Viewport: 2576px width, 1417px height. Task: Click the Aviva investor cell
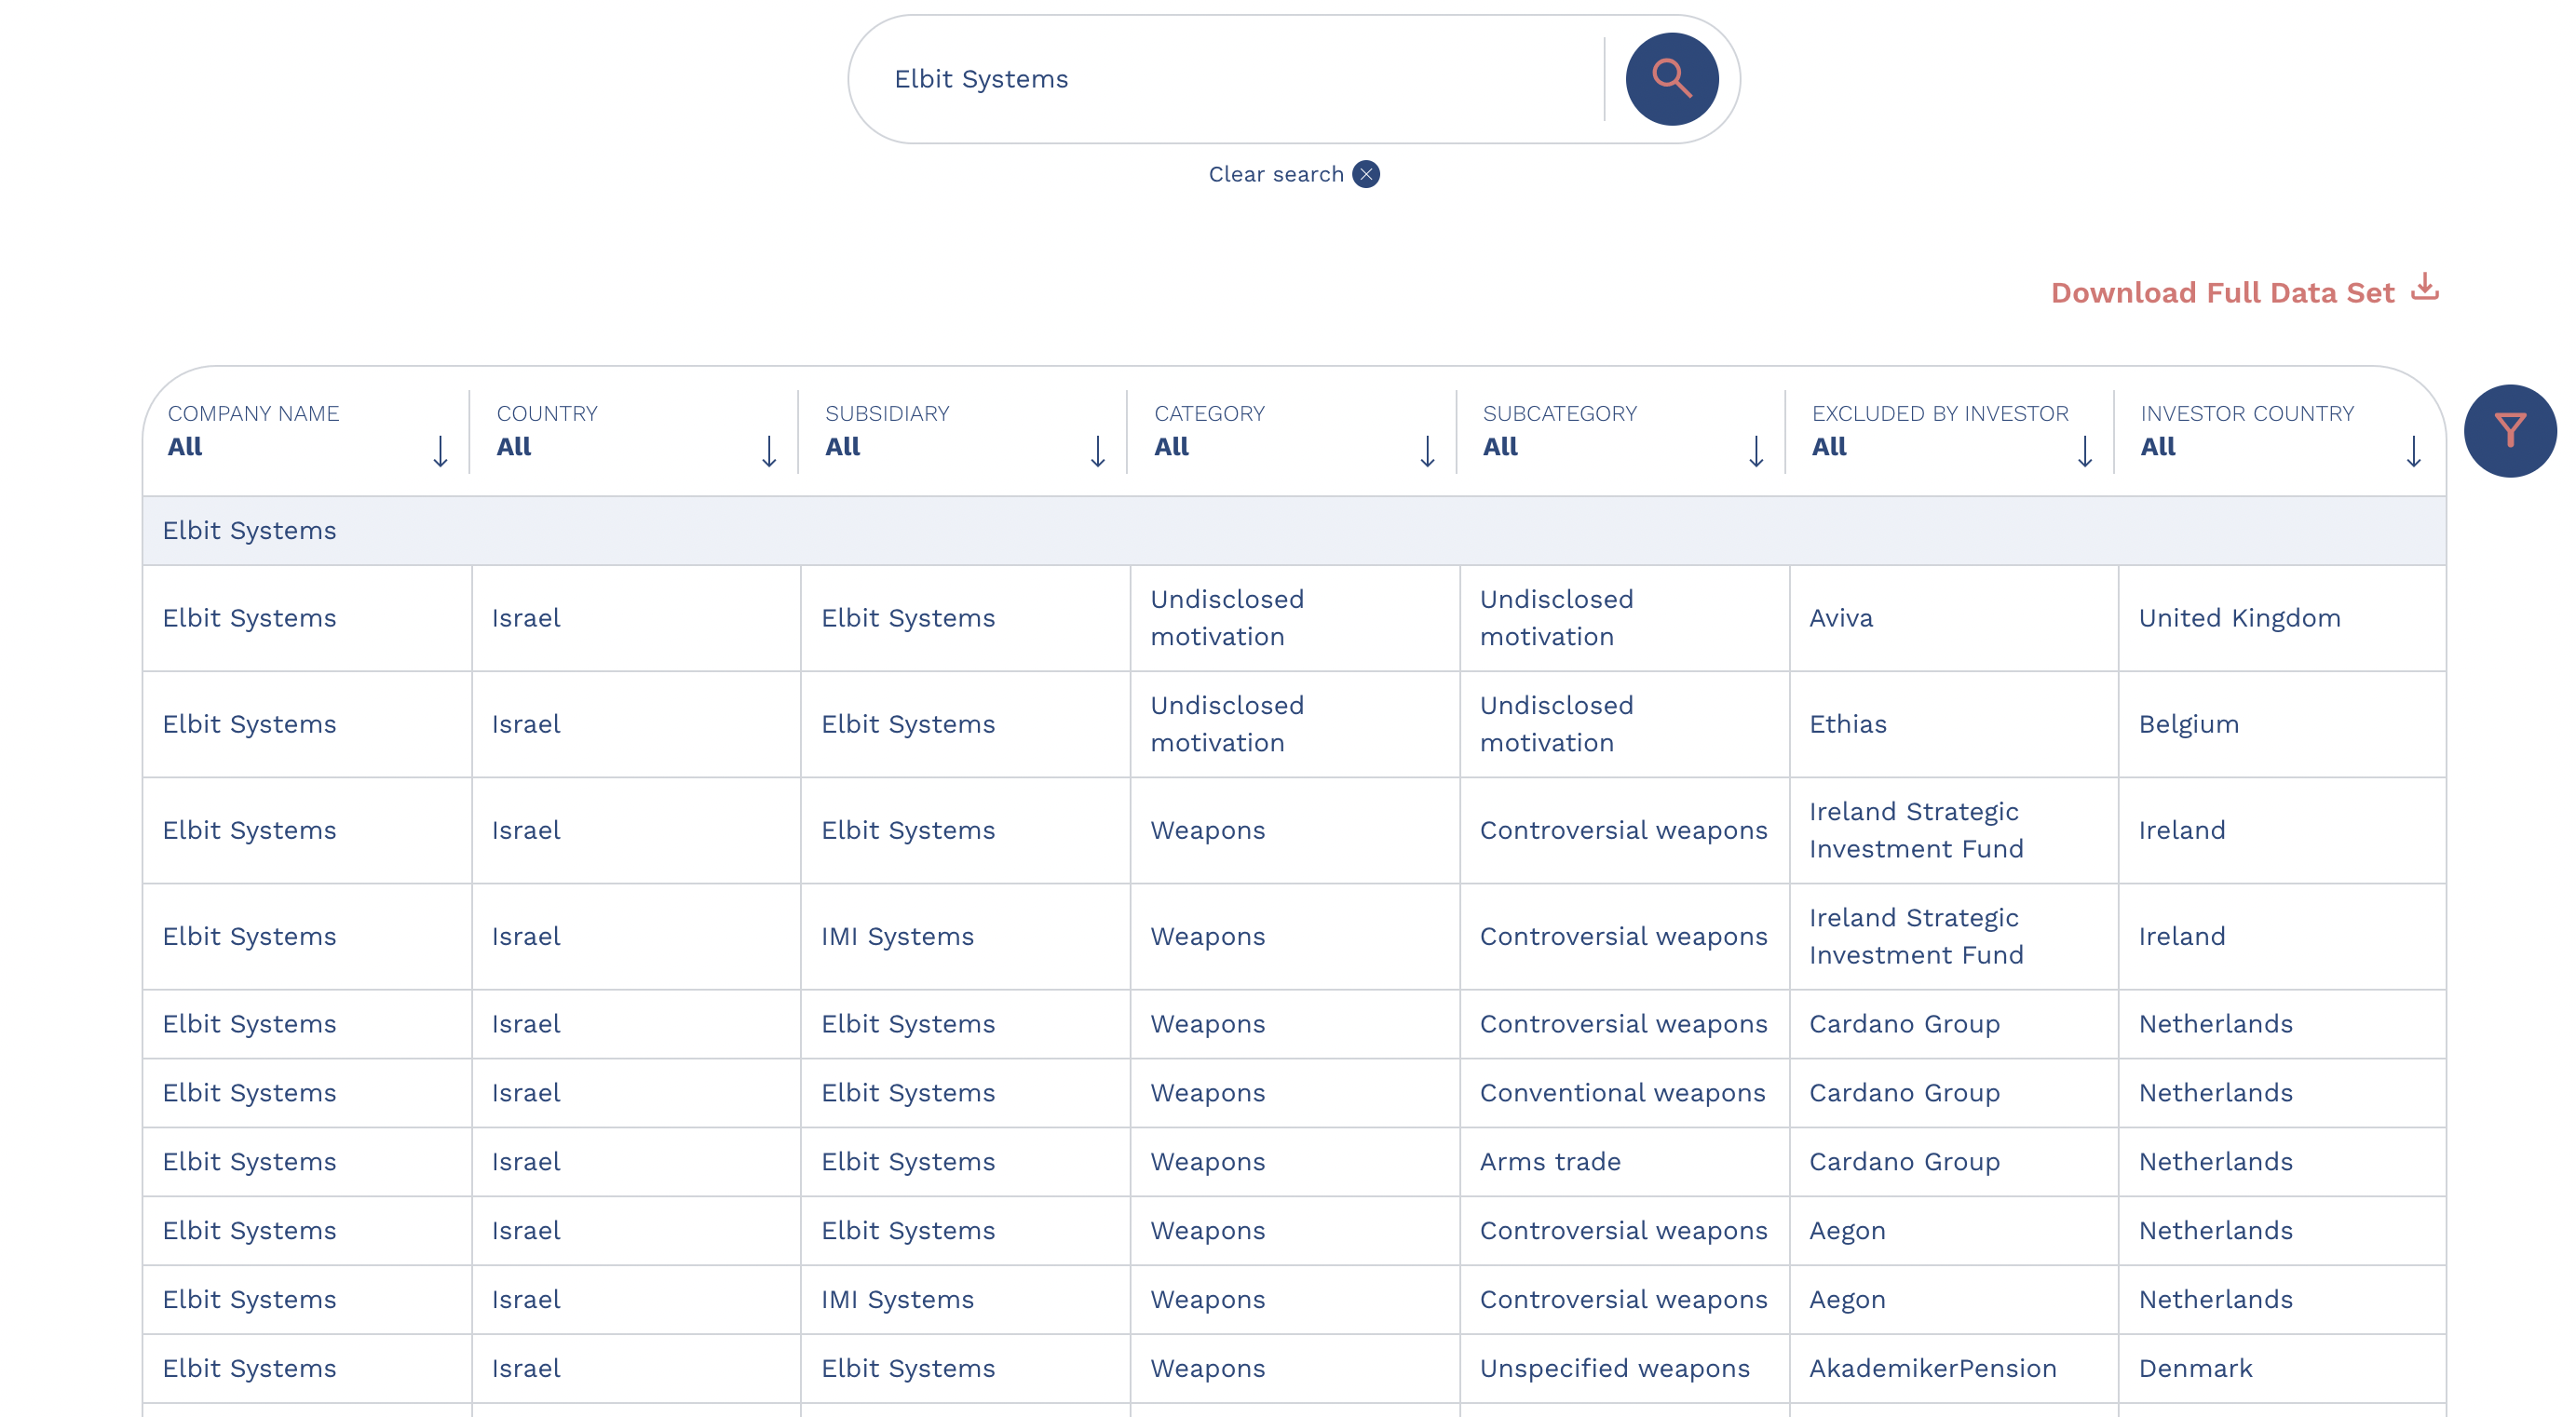(1840, 618)
